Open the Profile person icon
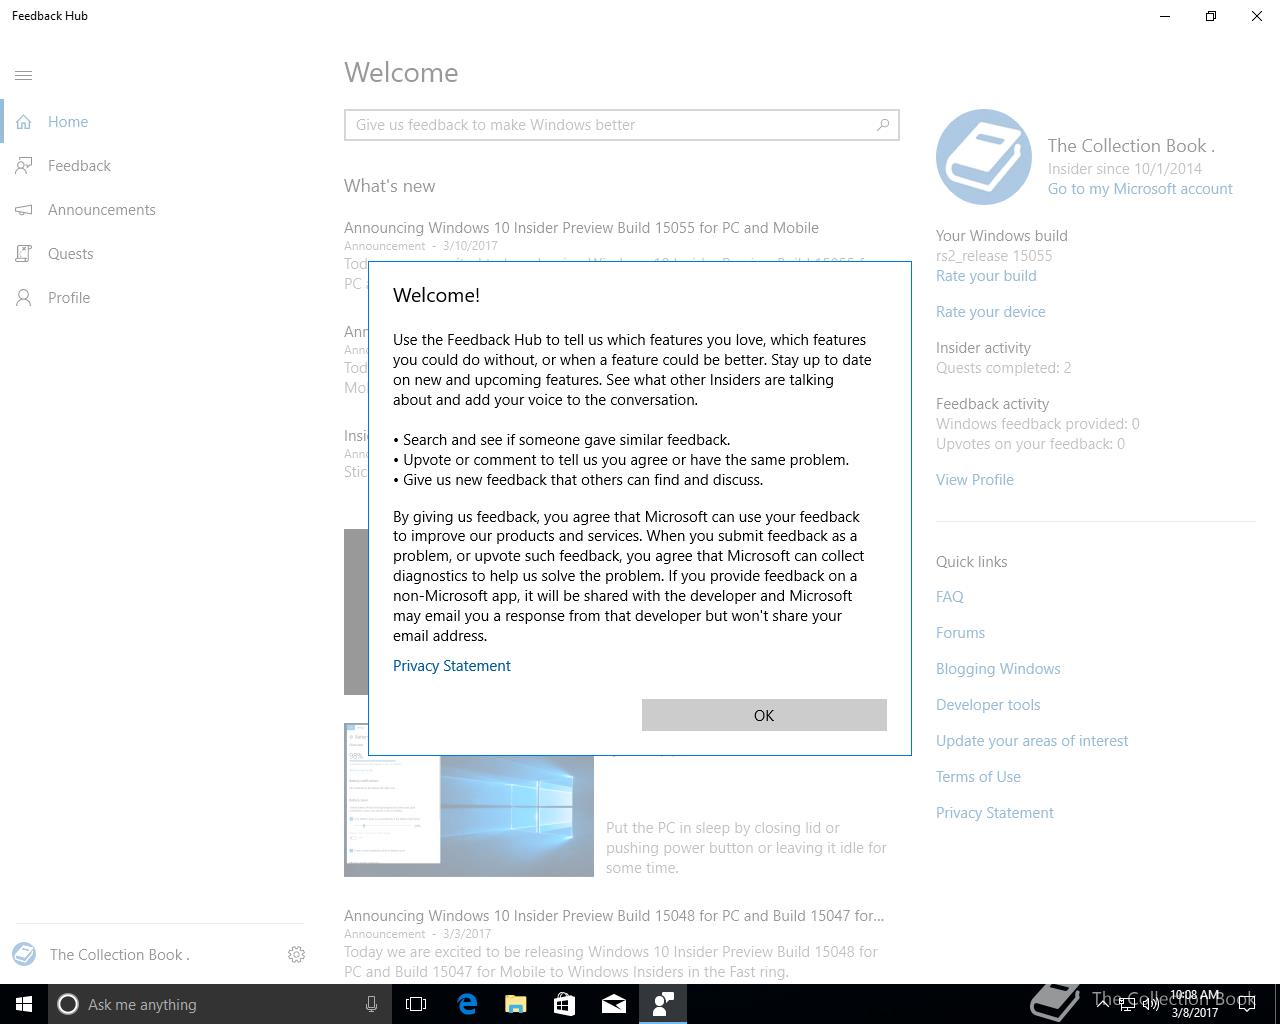This screenshot has width=1280, height=1024. click(x=24, y=298)
